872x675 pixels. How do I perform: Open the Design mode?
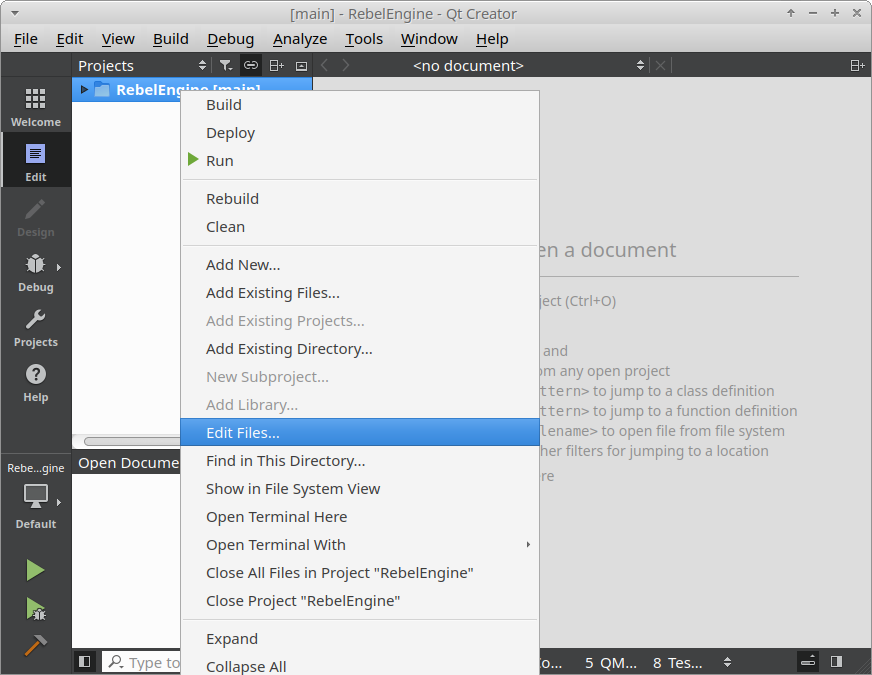click(36, 217)
